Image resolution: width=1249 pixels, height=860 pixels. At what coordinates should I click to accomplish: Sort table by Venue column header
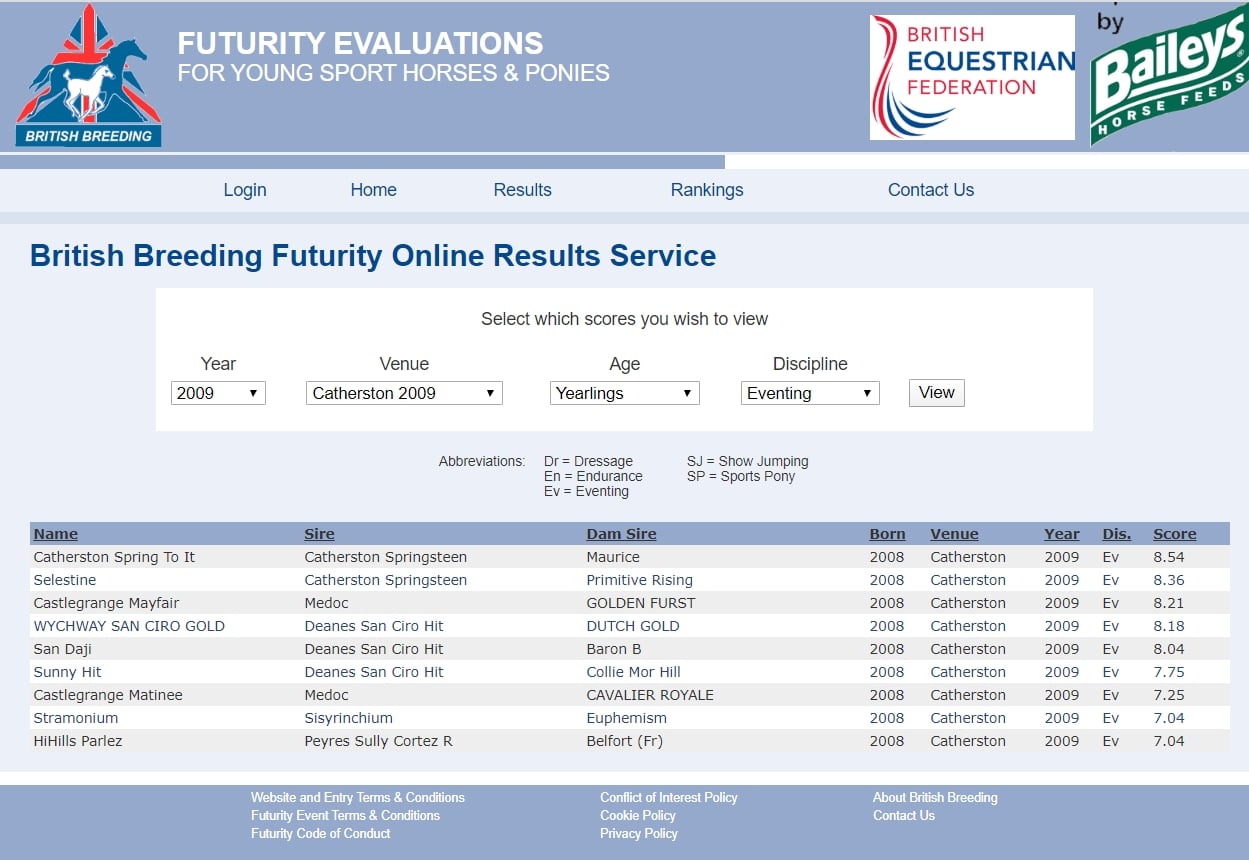pyautogui.click(x=954, y=534)
